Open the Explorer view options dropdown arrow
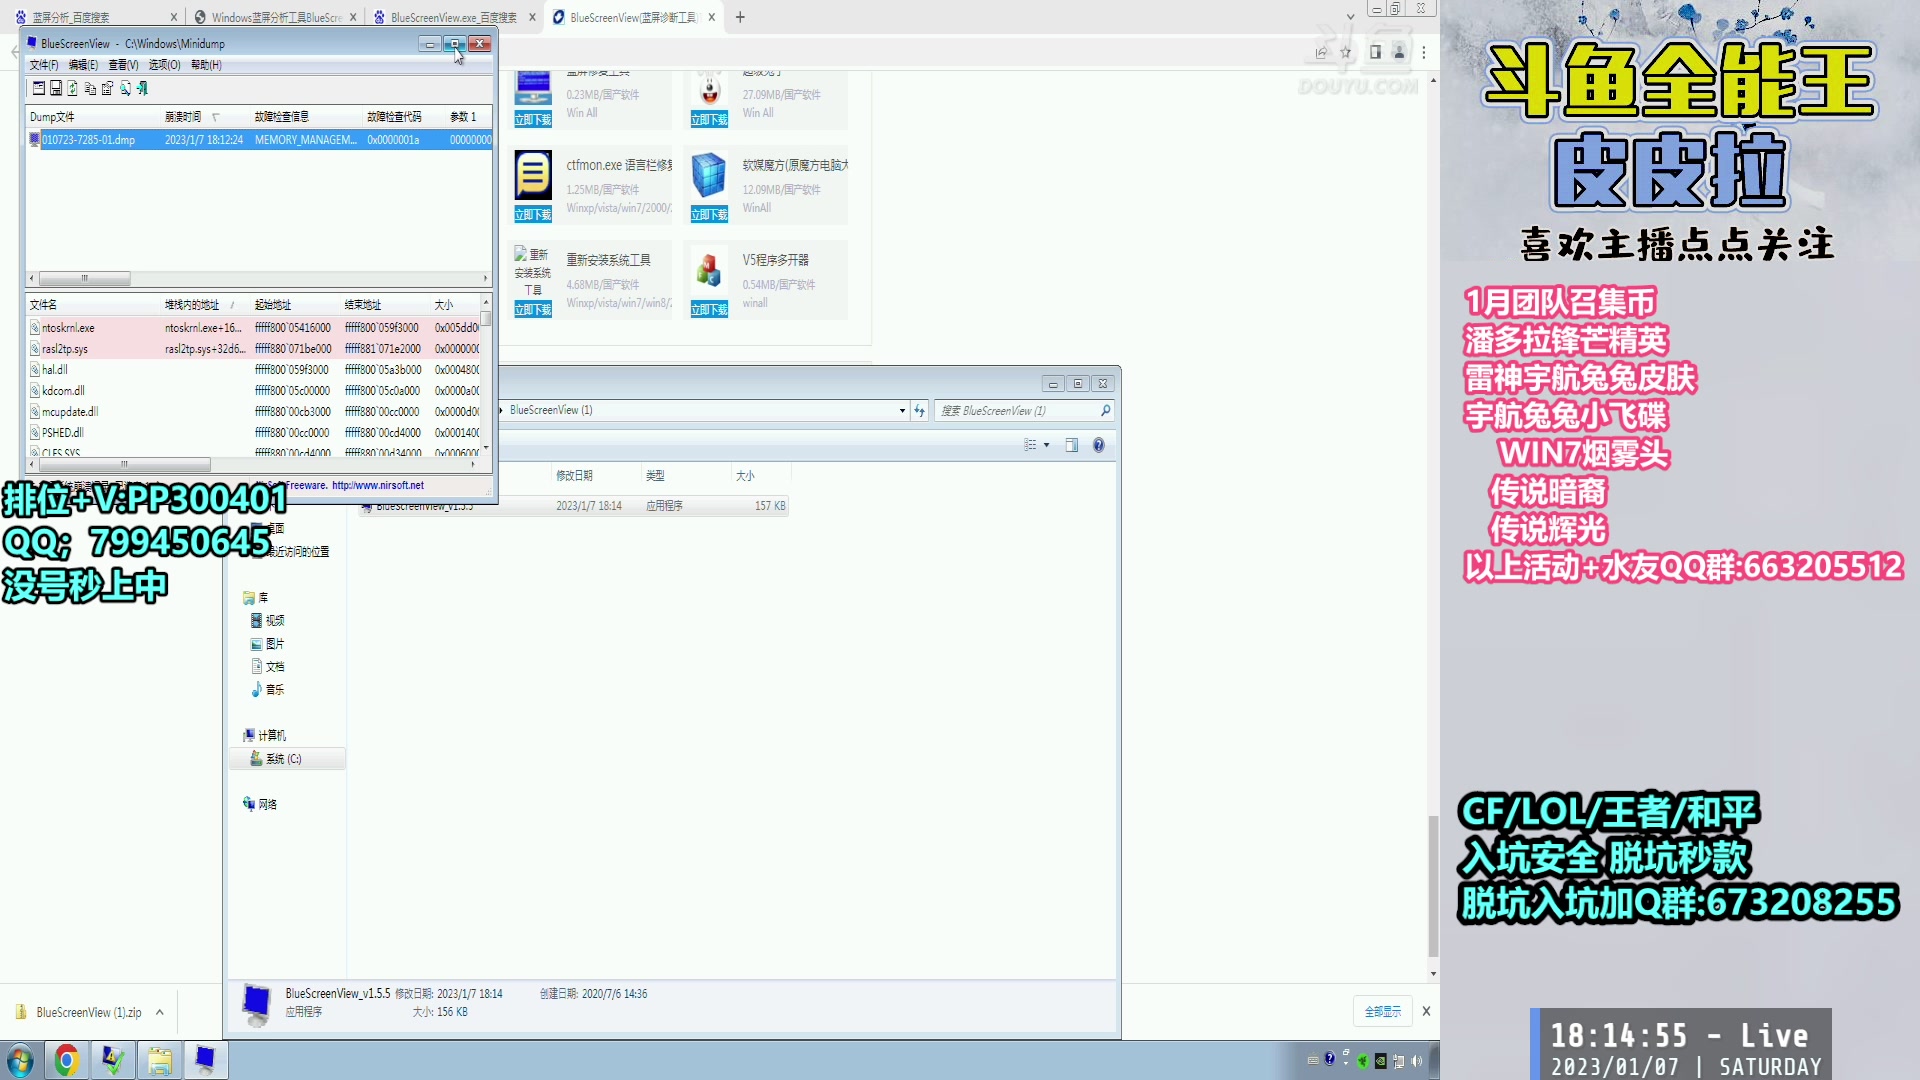Viewport: 1920px width, 1080px height. click(x=1046, y=445)
